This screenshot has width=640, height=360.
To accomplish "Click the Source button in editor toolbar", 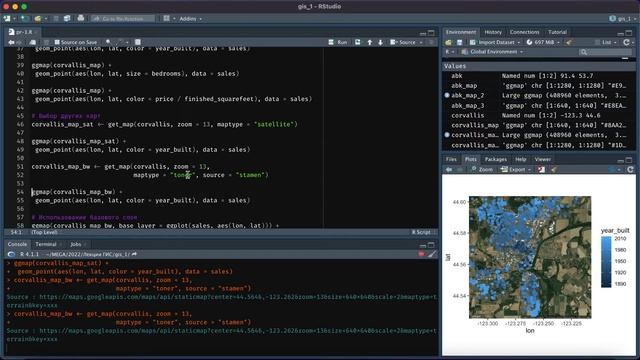I will coord(403,42).
